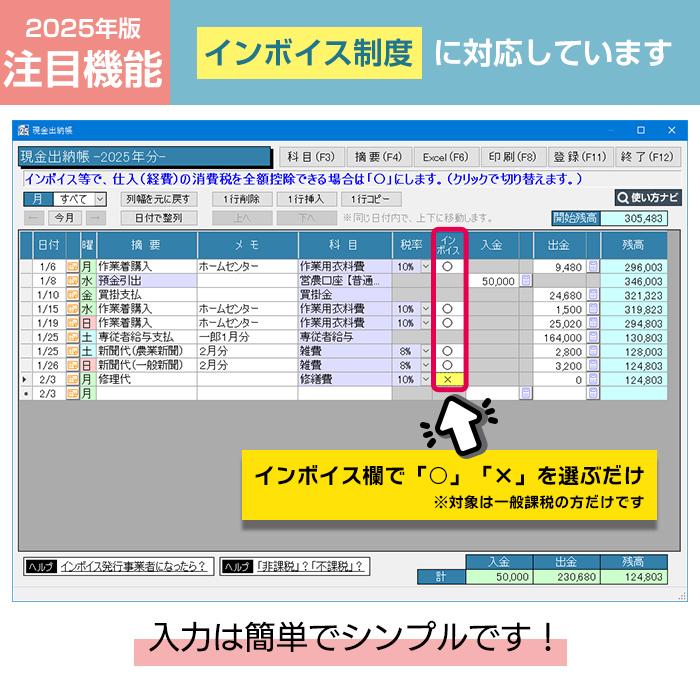Click the 出金 total 230,680
The width and height of the screenshot is (700, 700).
[567, 577]
